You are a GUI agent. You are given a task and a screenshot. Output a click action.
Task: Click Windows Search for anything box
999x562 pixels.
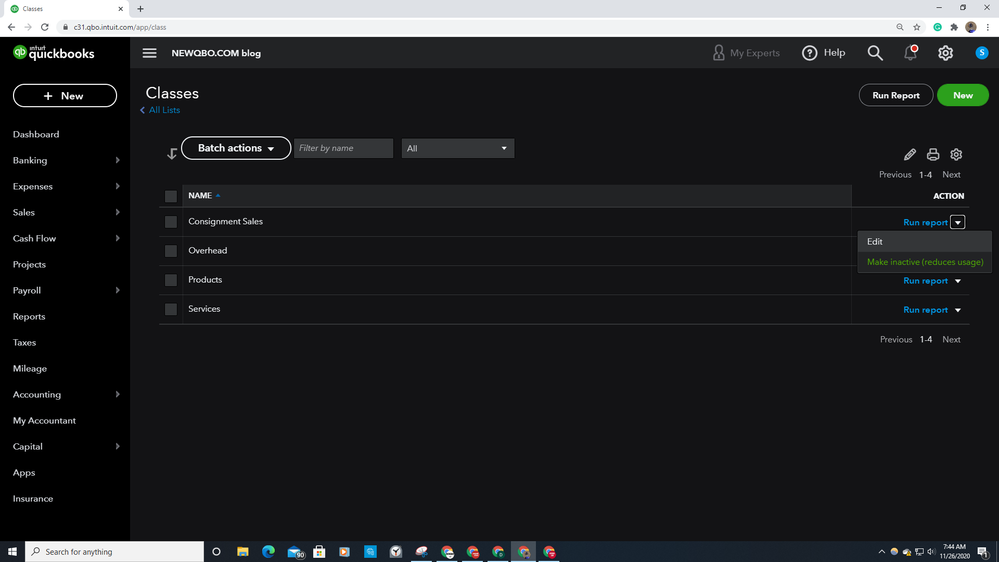(115, 551)
